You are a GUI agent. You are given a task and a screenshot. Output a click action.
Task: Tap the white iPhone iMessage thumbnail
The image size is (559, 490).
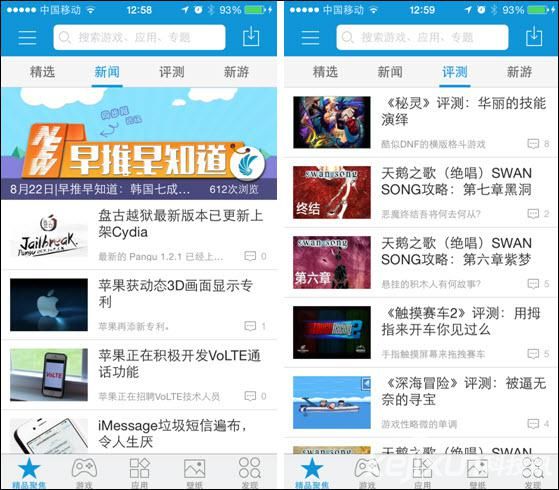click(49, 436)
